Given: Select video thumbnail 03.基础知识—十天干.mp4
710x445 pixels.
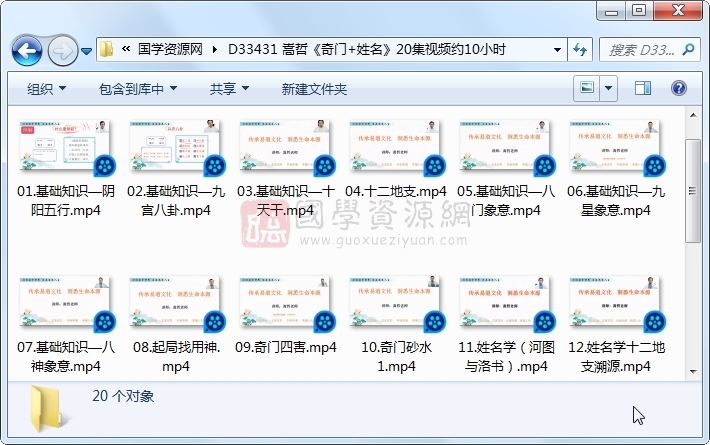Looking at the screenshot, I should 284,146.
